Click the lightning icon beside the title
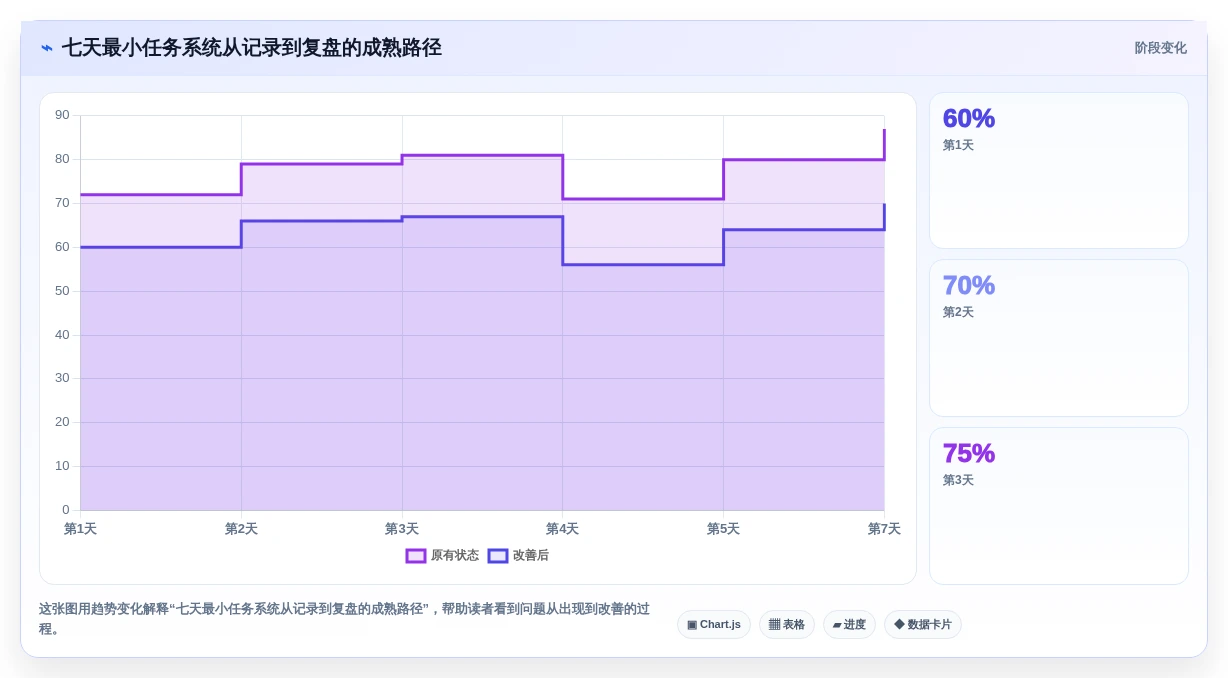1228x678 pixels. click(47, 48)
